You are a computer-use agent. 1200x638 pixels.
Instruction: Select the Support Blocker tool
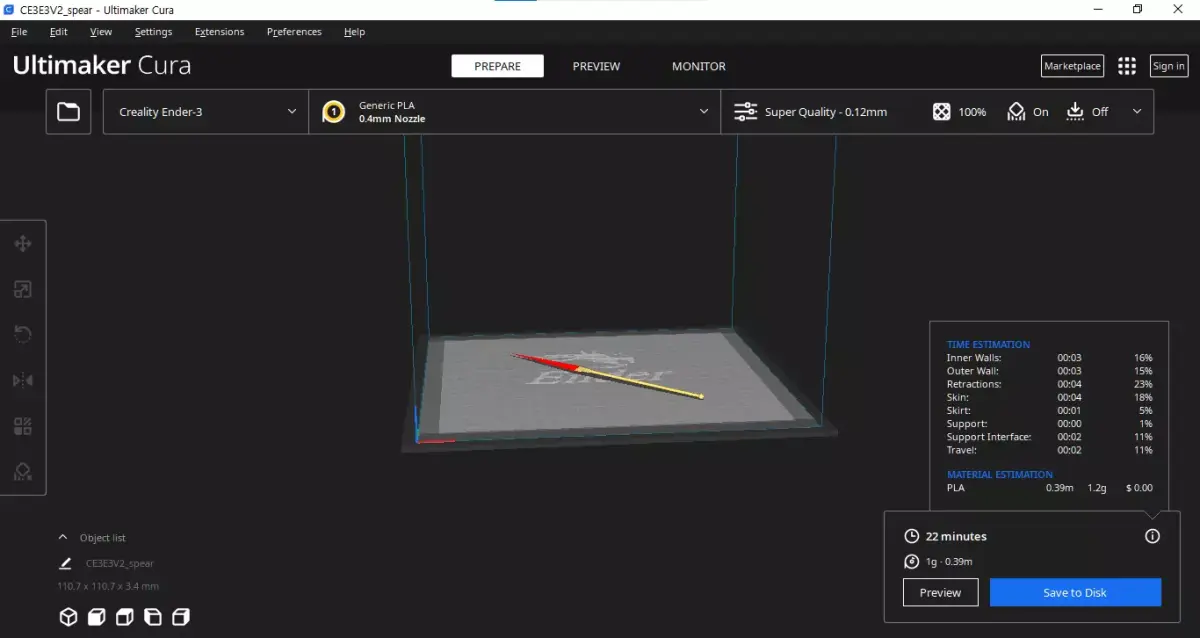tap(23, 471)
